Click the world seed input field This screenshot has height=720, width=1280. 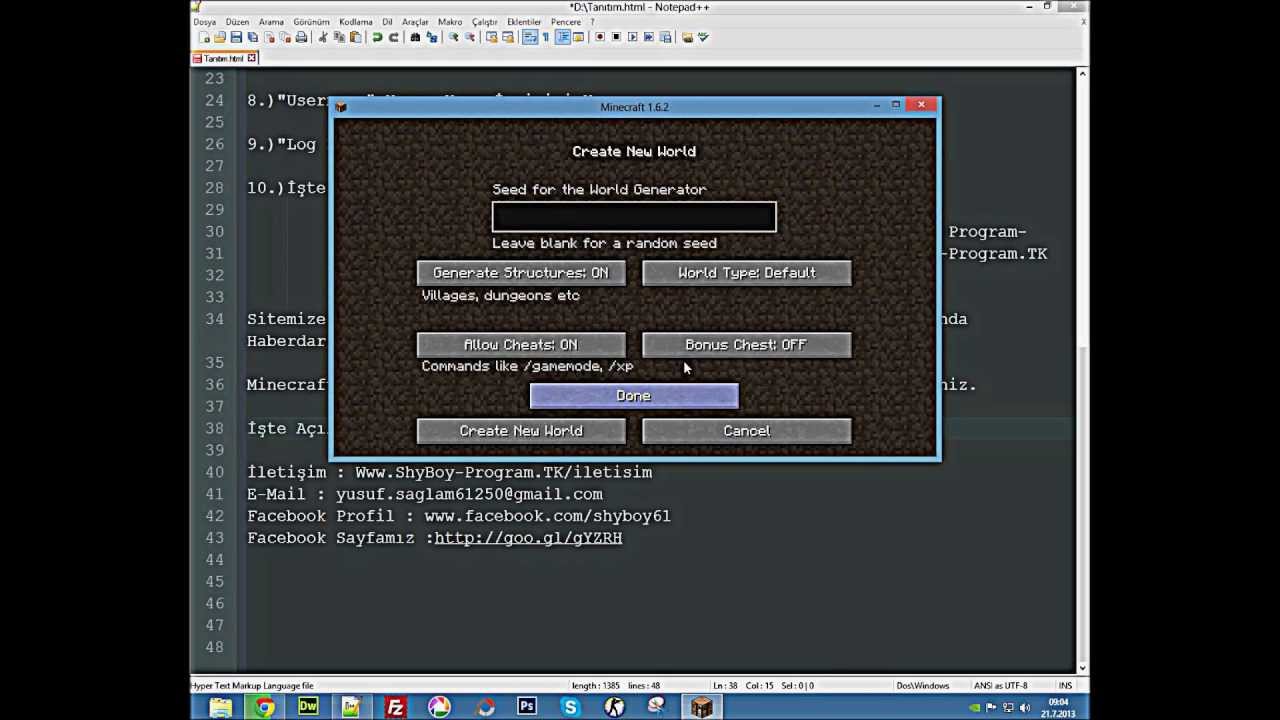[634, 217]
